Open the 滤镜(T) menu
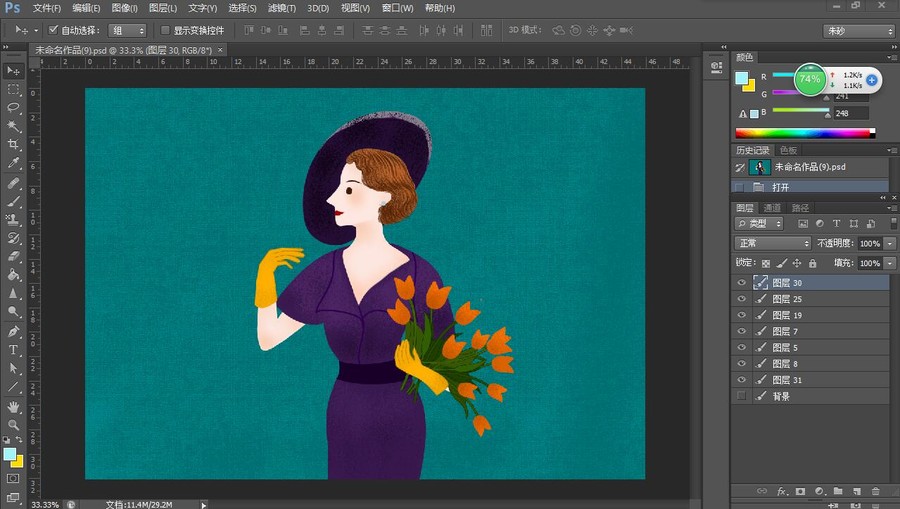900x509 pixels. tap(282, 8)
